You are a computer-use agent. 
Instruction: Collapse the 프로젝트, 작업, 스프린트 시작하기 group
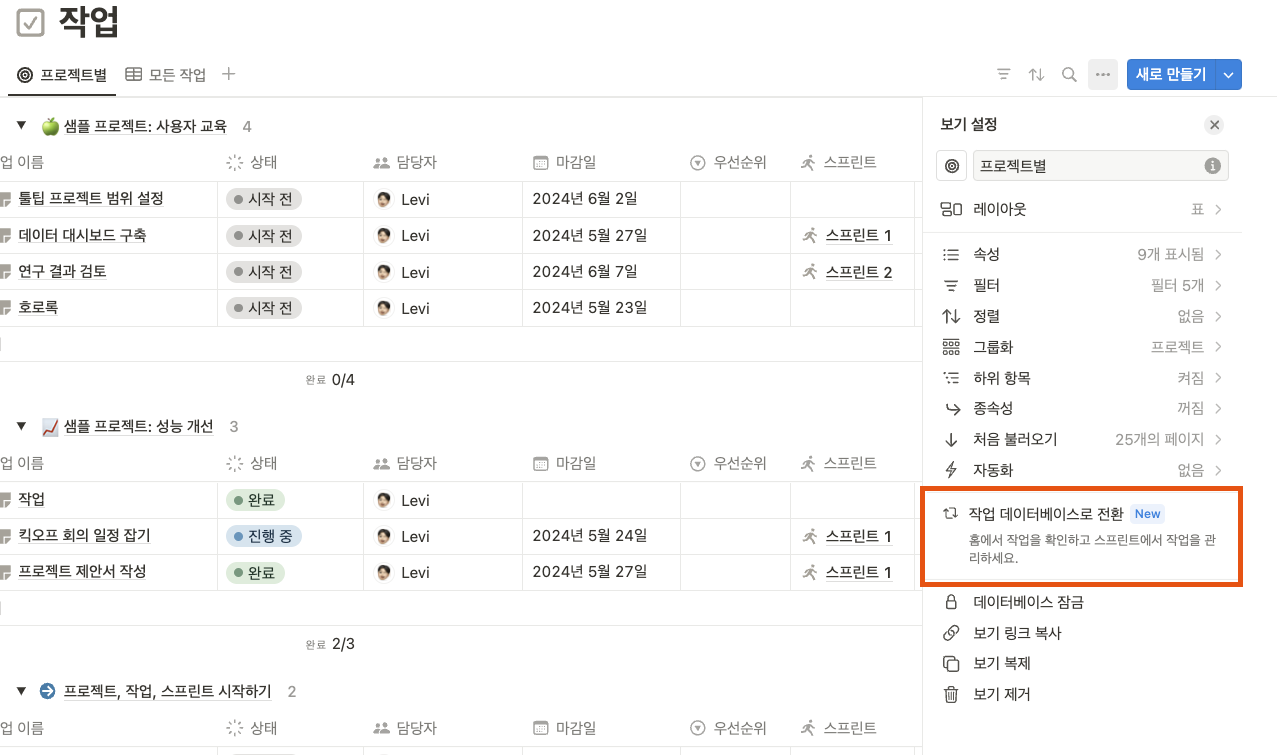coord(21,691)
